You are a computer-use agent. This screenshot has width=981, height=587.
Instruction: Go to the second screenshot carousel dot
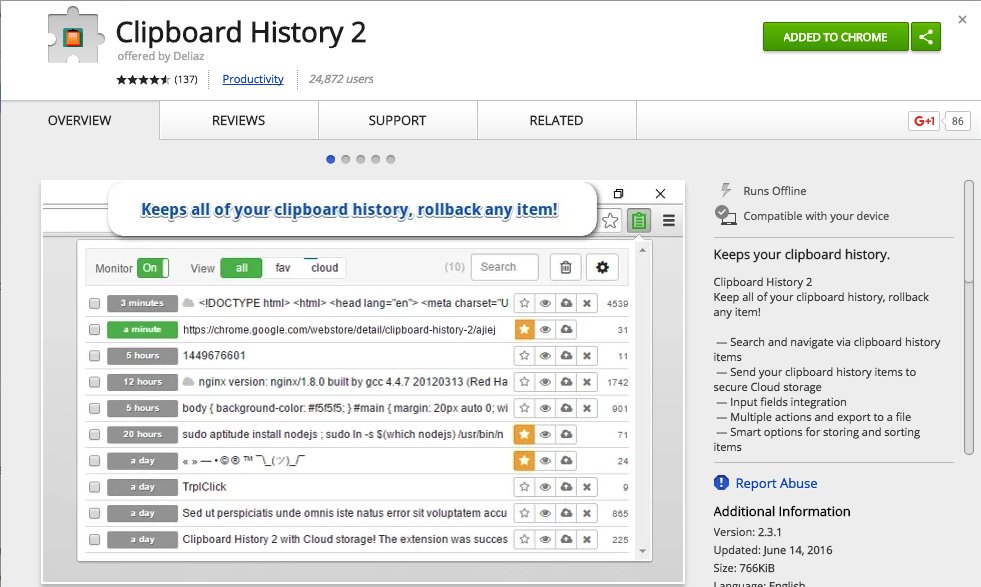pyautogui.click(x=345, y=159)
